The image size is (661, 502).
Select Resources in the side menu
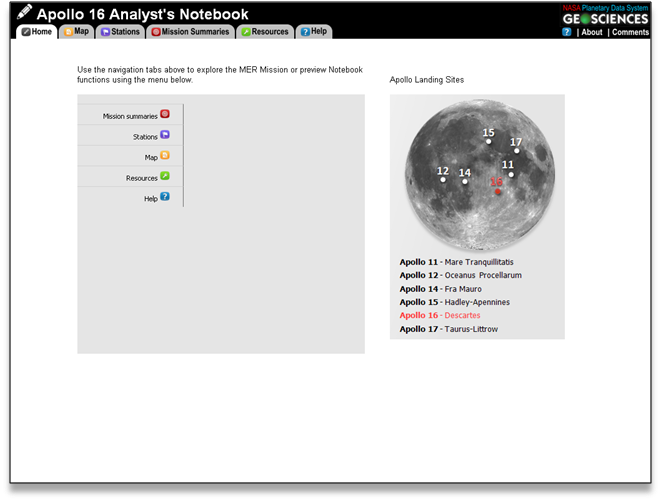click(x=142, y=178)
